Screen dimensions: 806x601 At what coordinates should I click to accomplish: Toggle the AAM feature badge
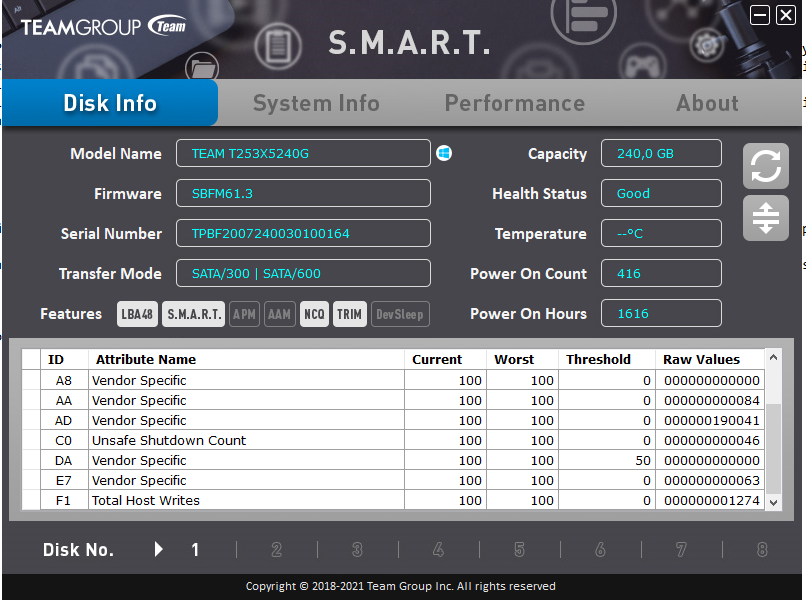click(280, 314)
